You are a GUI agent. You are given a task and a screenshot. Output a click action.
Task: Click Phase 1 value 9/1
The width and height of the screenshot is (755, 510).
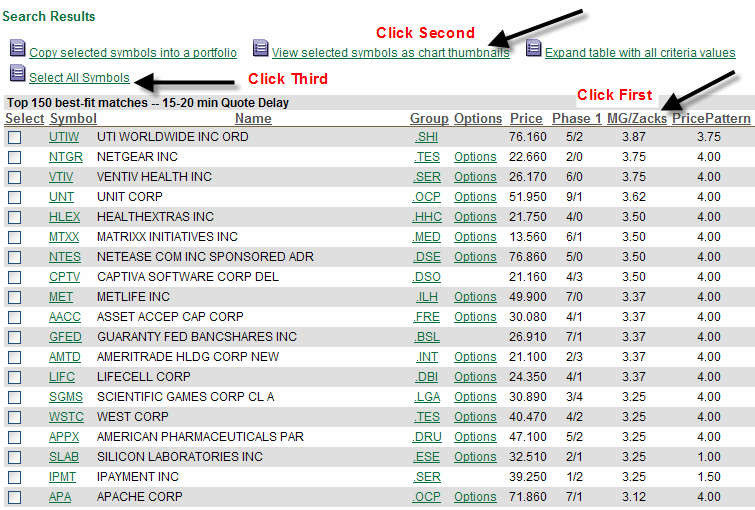point(574,196)
